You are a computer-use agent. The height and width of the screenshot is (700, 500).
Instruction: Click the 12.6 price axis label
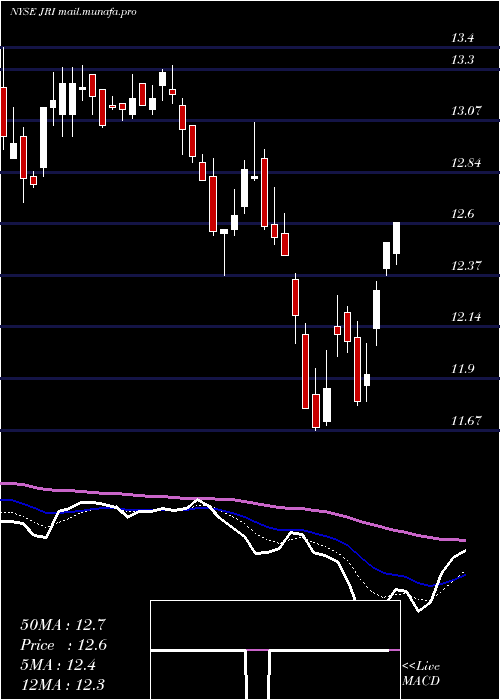[462, 214]
